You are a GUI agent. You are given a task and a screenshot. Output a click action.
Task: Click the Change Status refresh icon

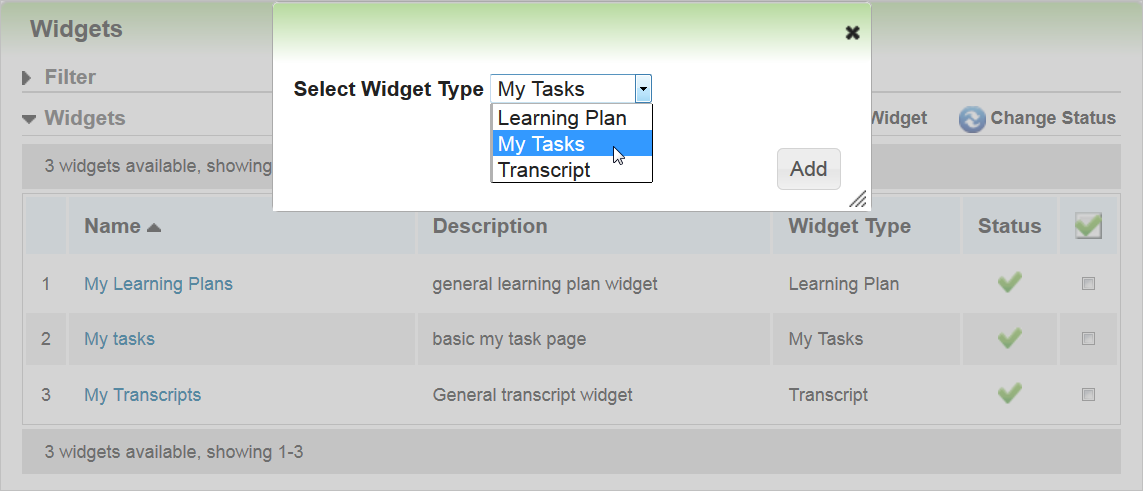coord(971,119)
